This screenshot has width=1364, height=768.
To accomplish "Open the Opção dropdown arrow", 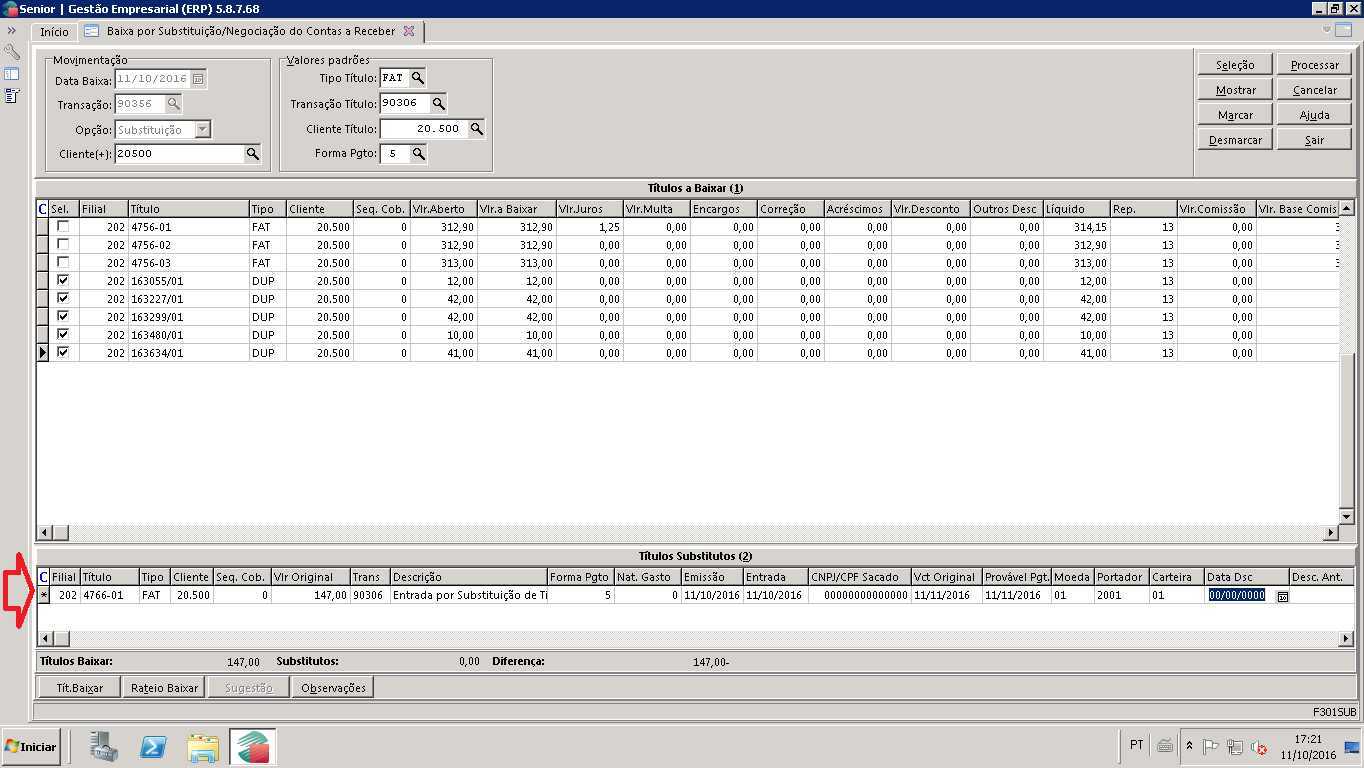I will pos(203,129).
